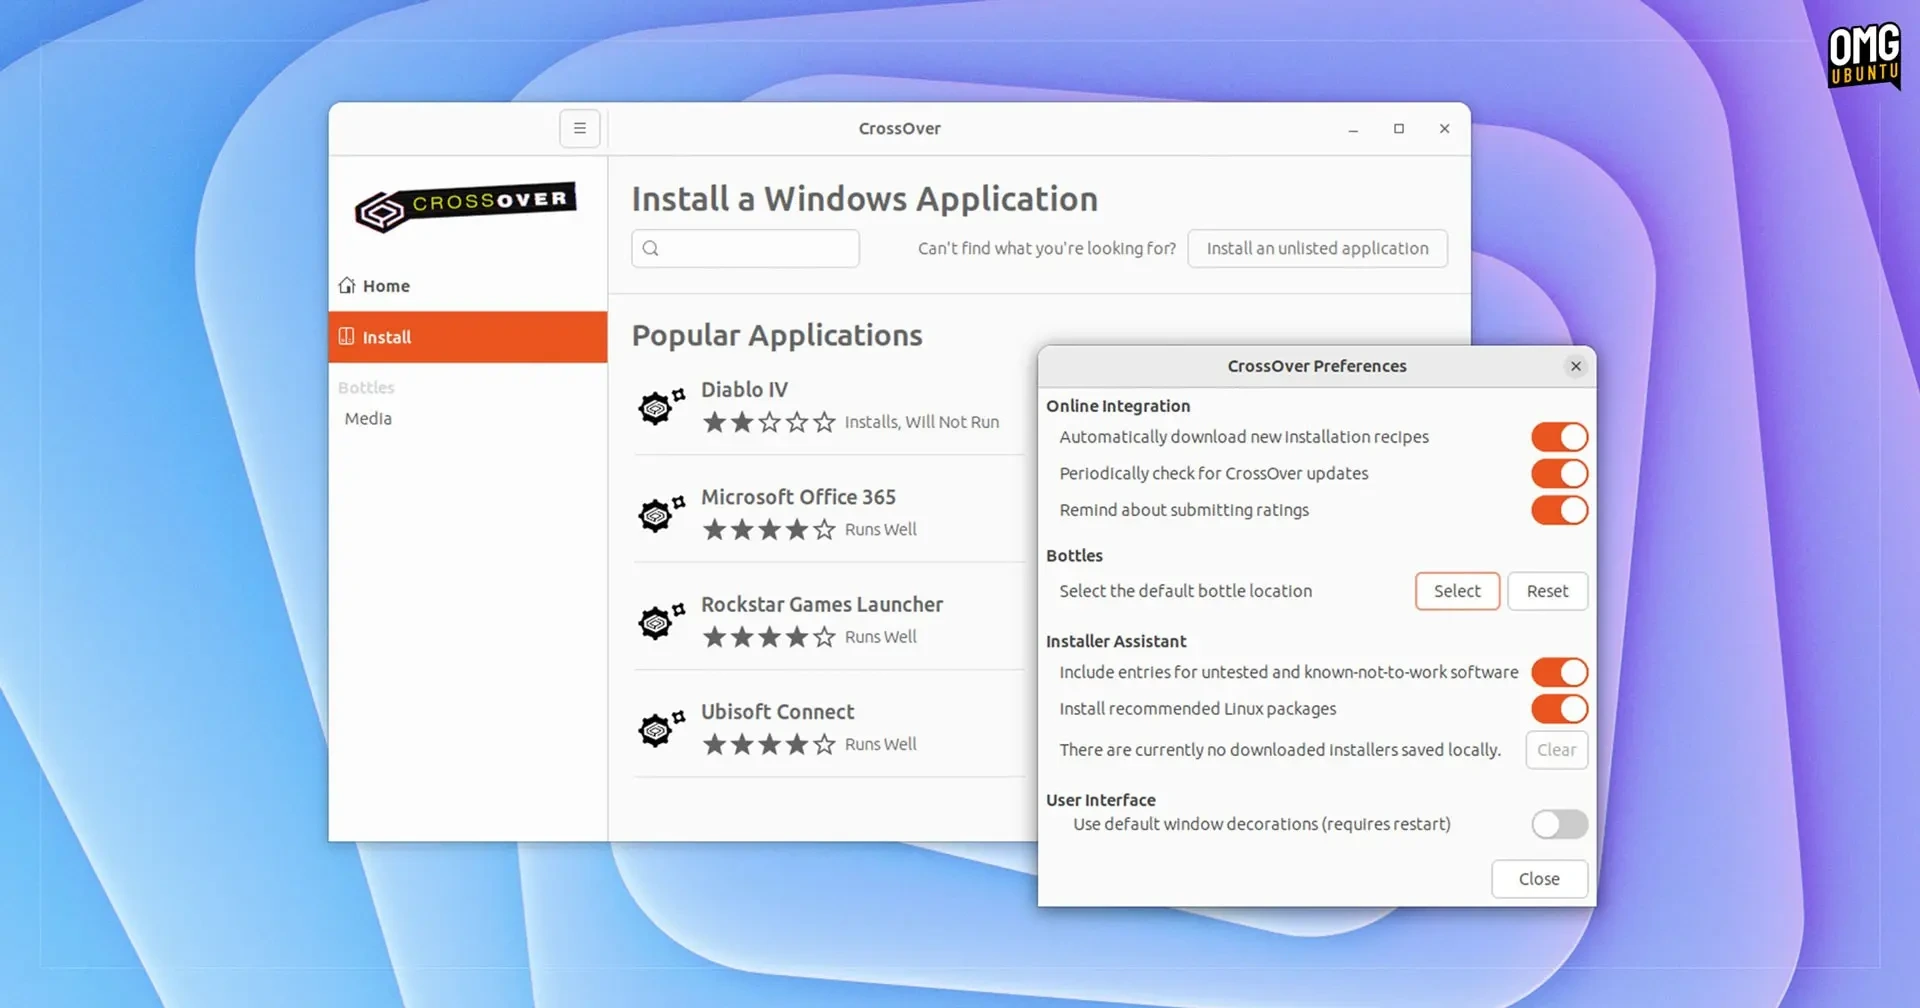Toggle include entries for untested software
The height and width of the screenshot is (1008, 1920).
point(1559,672)
